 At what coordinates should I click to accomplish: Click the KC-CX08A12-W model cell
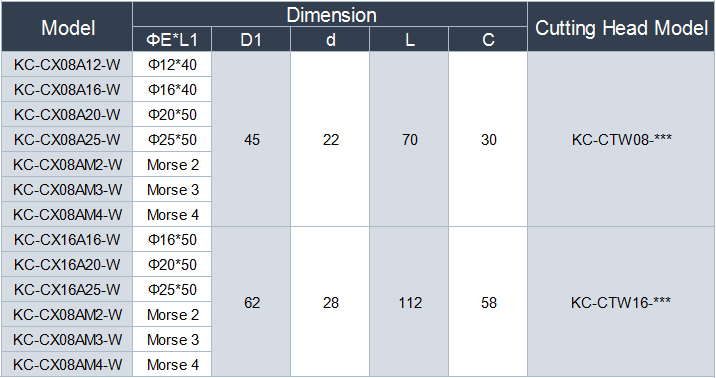coord(67,64)
